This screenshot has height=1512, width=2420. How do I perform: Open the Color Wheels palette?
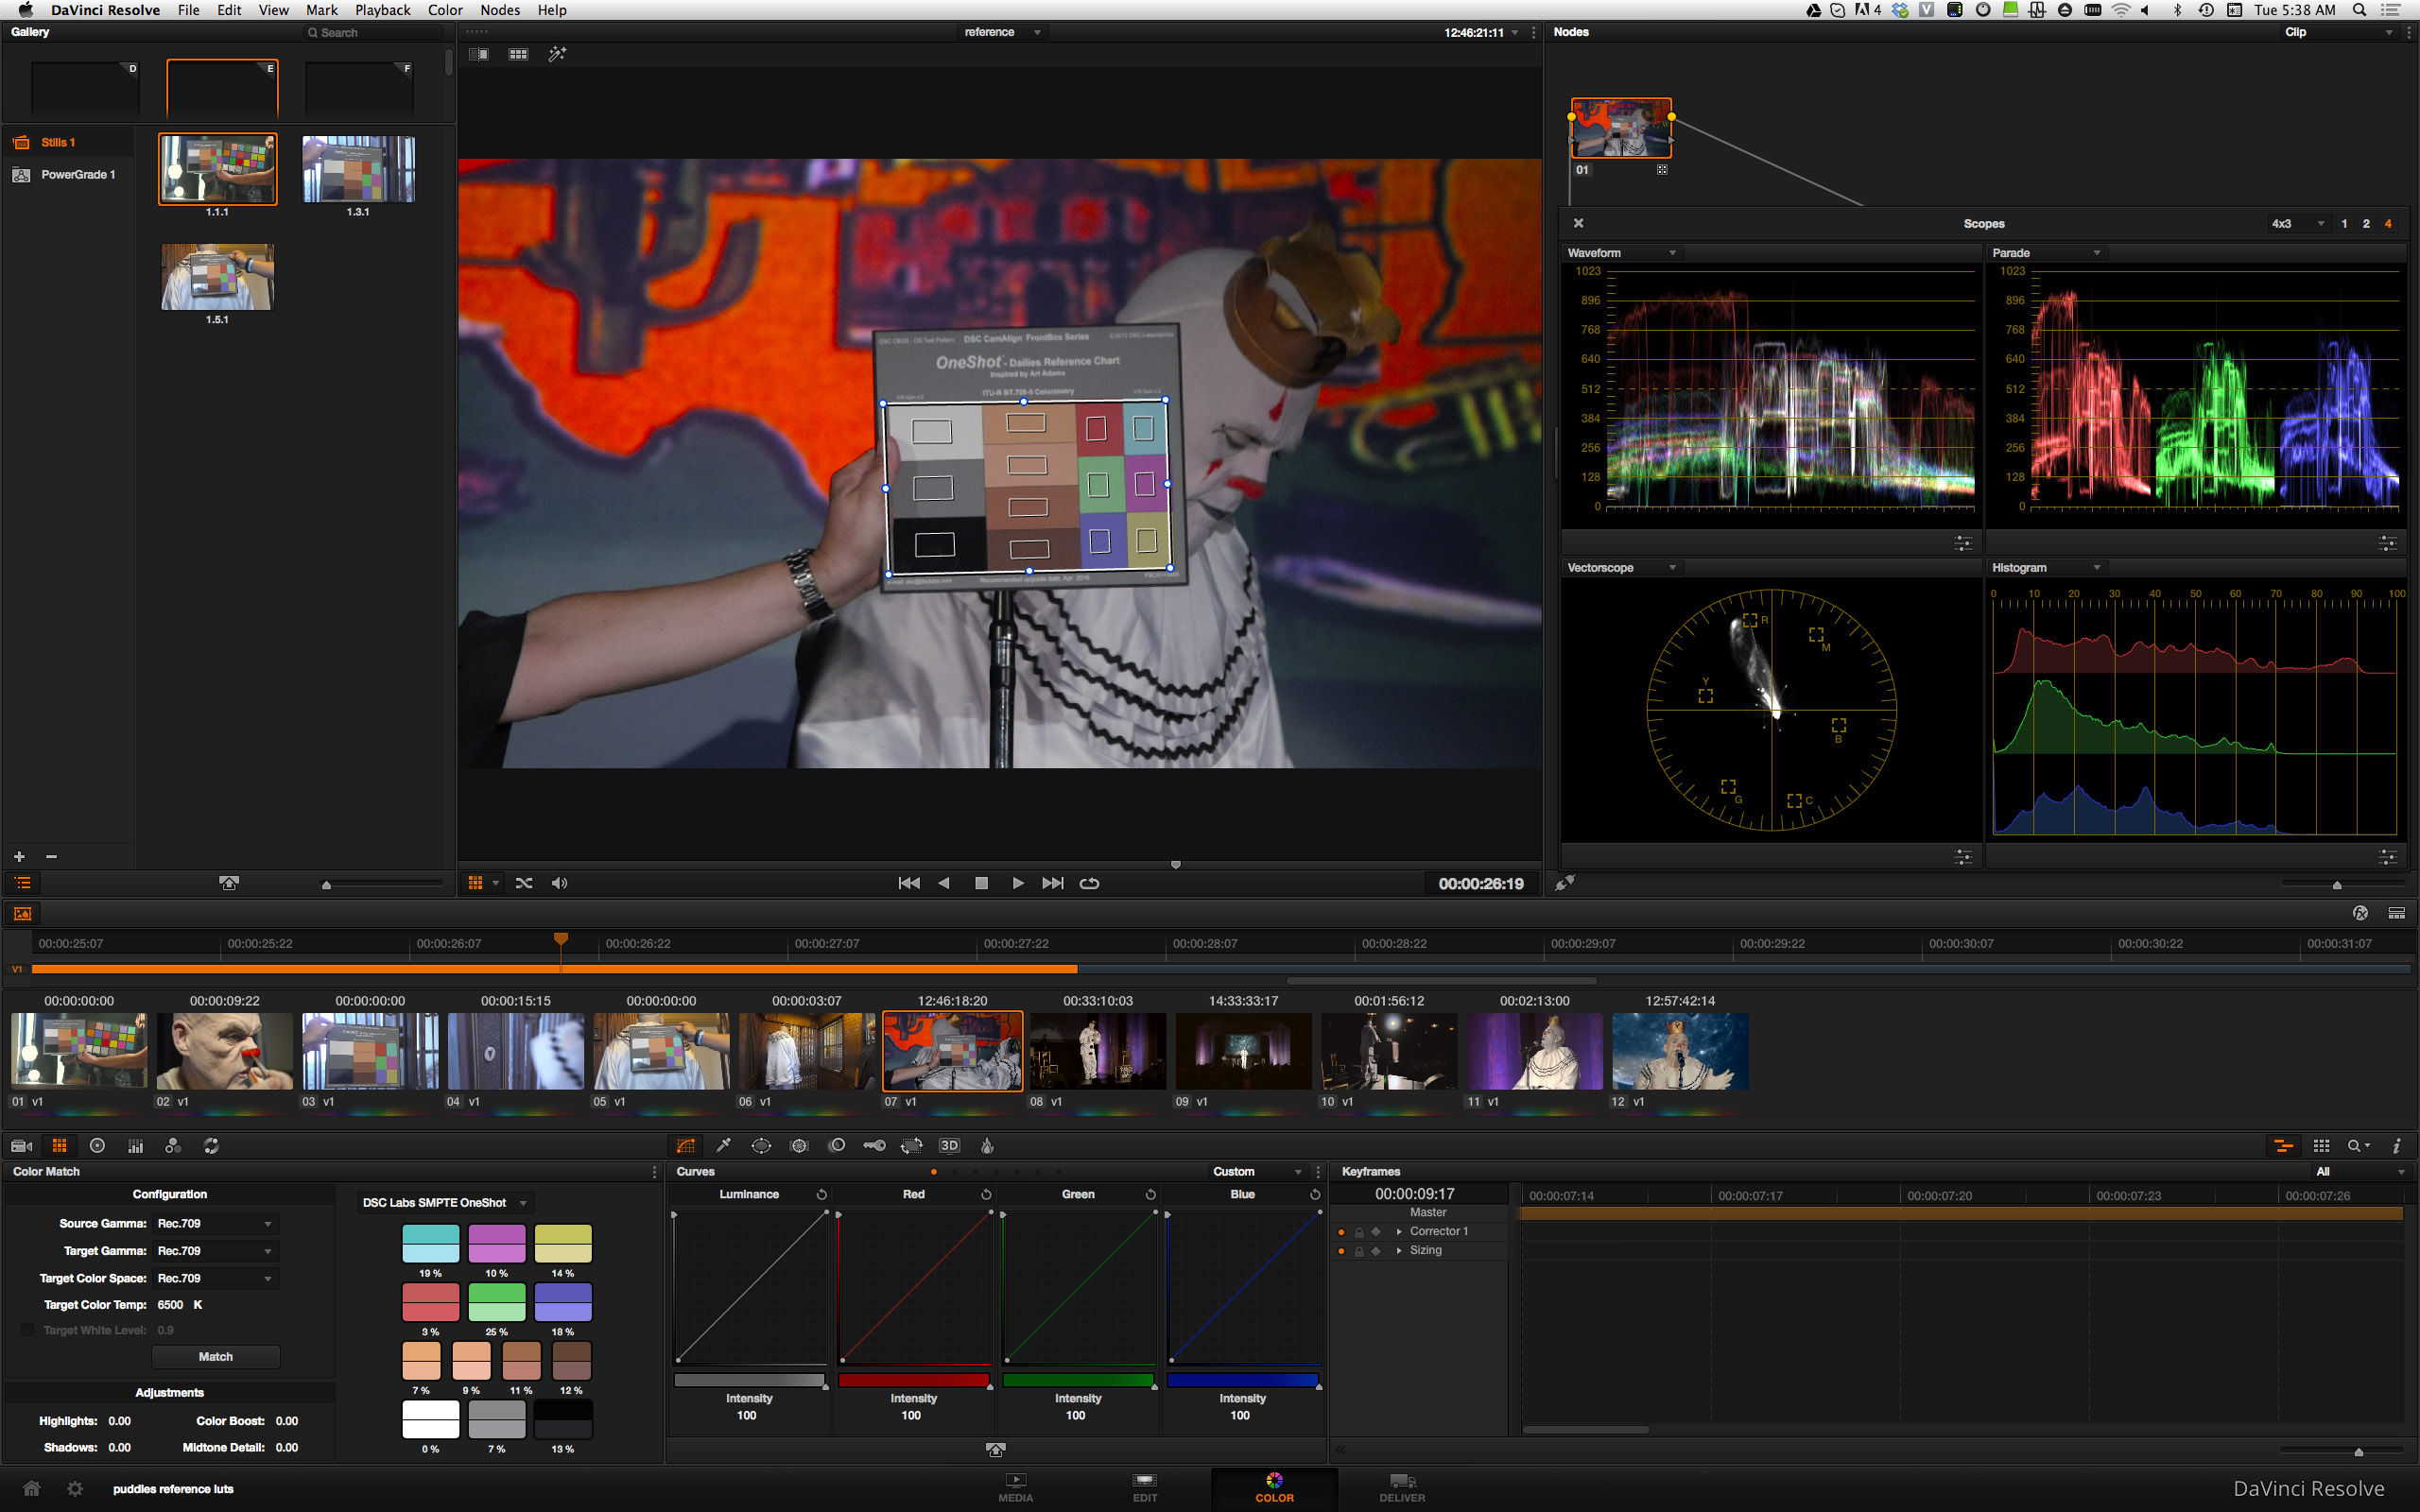point(97,1146)
